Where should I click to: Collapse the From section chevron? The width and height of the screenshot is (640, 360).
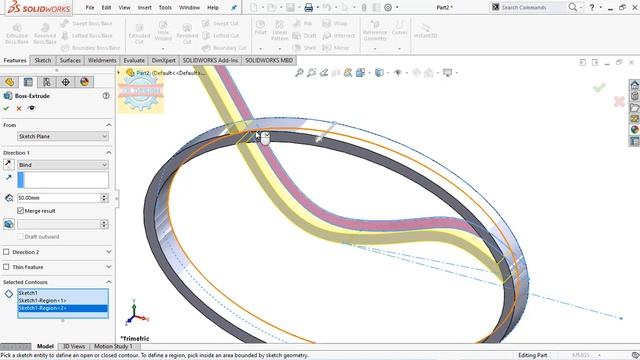coord(109,125)
